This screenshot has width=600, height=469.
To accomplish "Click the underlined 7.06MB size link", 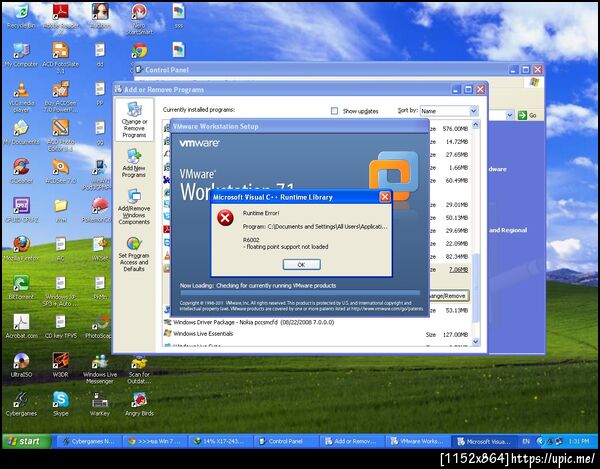I will pos(458,270).
